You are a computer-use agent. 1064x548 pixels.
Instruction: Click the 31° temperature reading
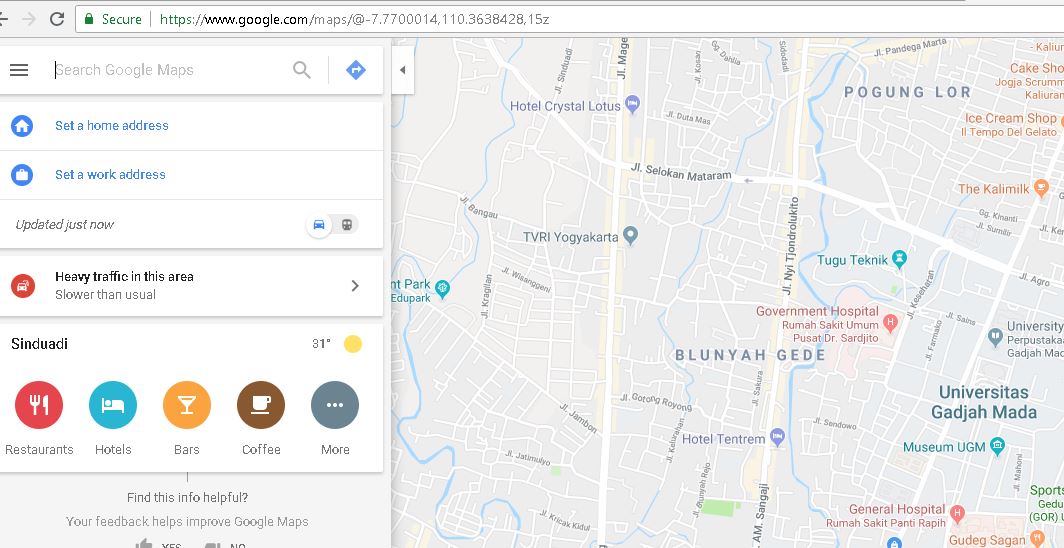click(321, 344)
